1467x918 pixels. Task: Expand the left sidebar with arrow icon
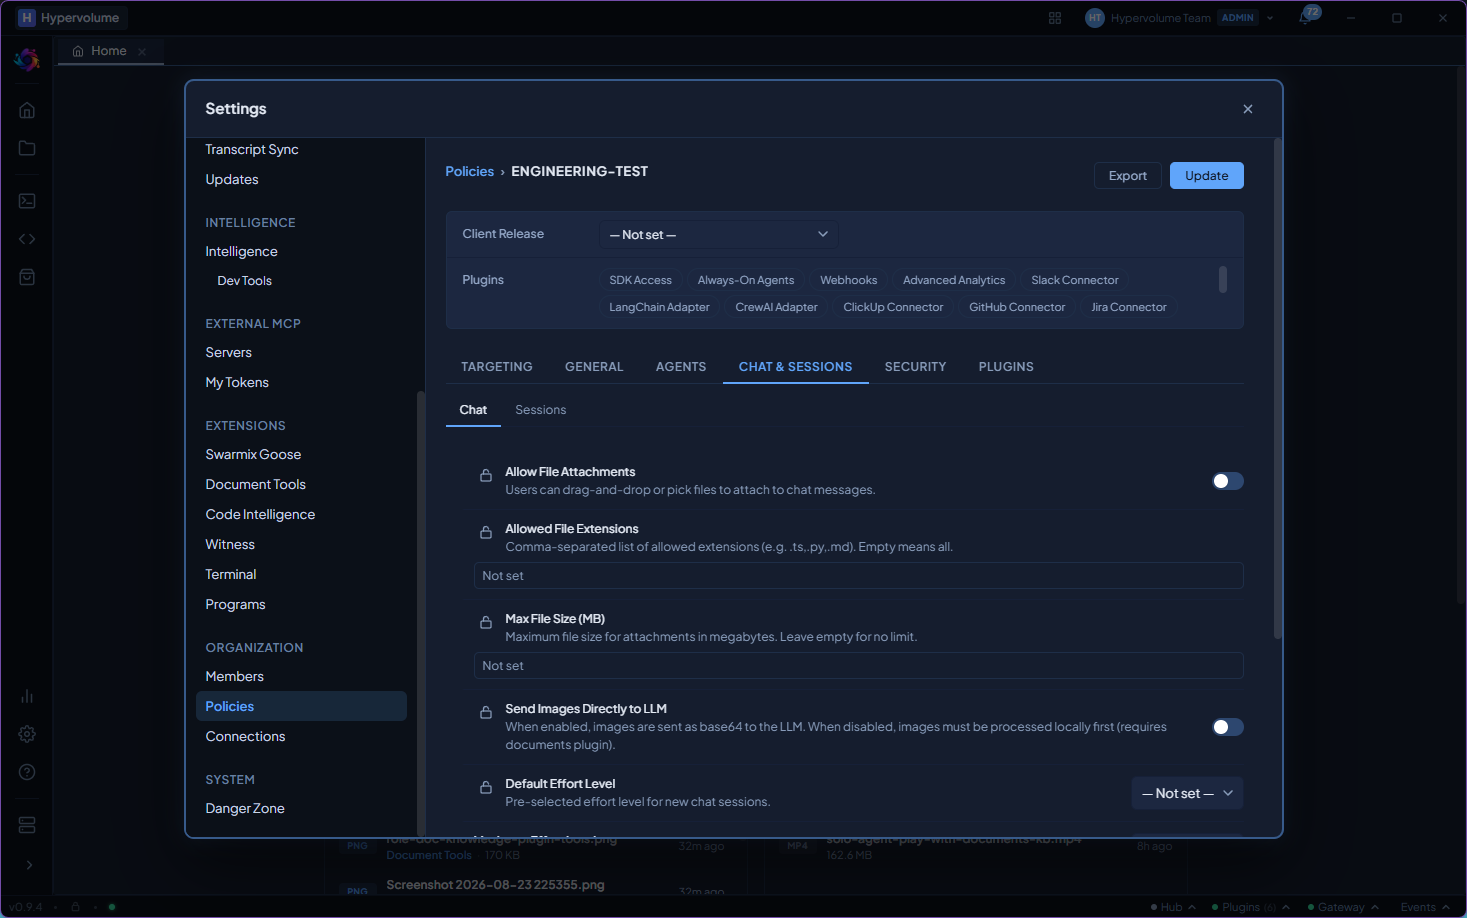point(29,865)
